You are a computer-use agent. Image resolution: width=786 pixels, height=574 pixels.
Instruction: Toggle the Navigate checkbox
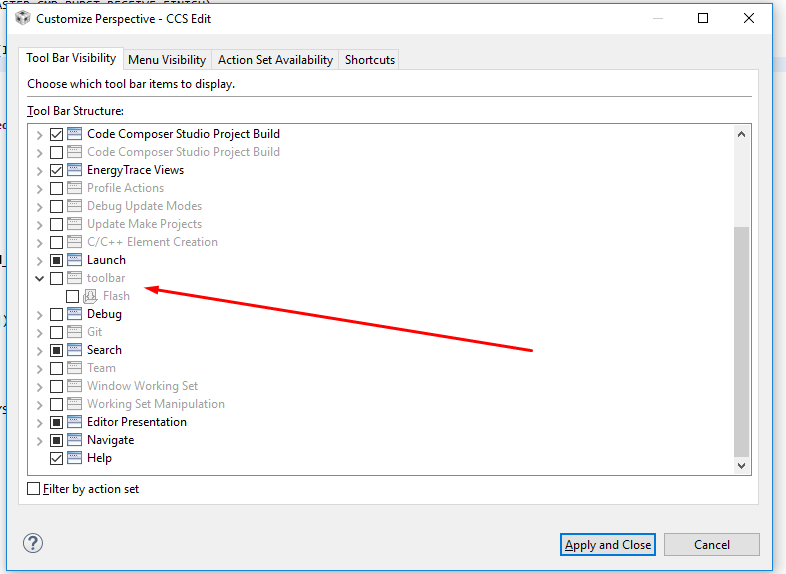click(x=56, y=440)
